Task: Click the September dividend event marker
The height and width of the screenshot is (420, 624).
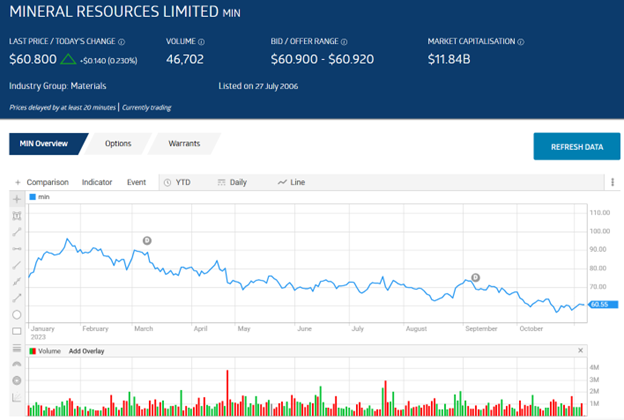Action: pyautogui.click(x=475, y=277)
